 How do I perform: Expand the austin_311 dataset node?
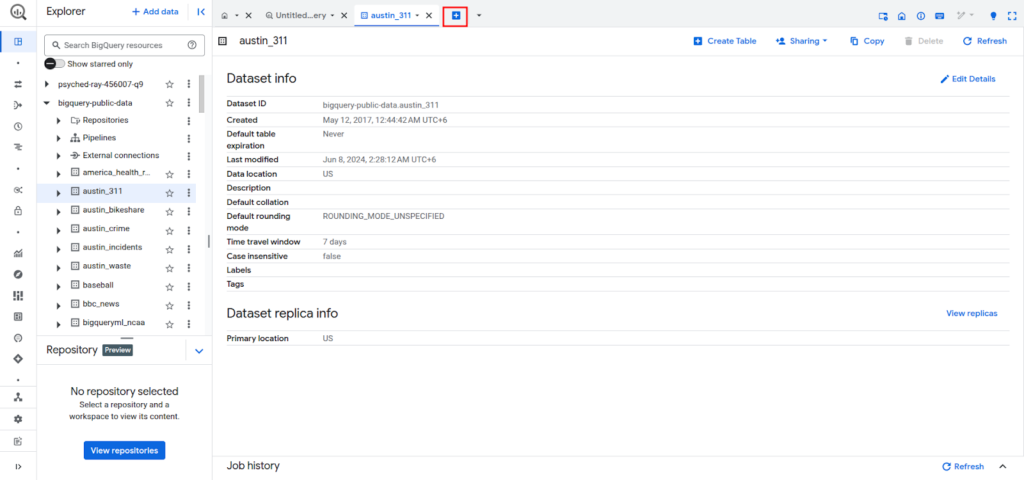tap(59, 193)
